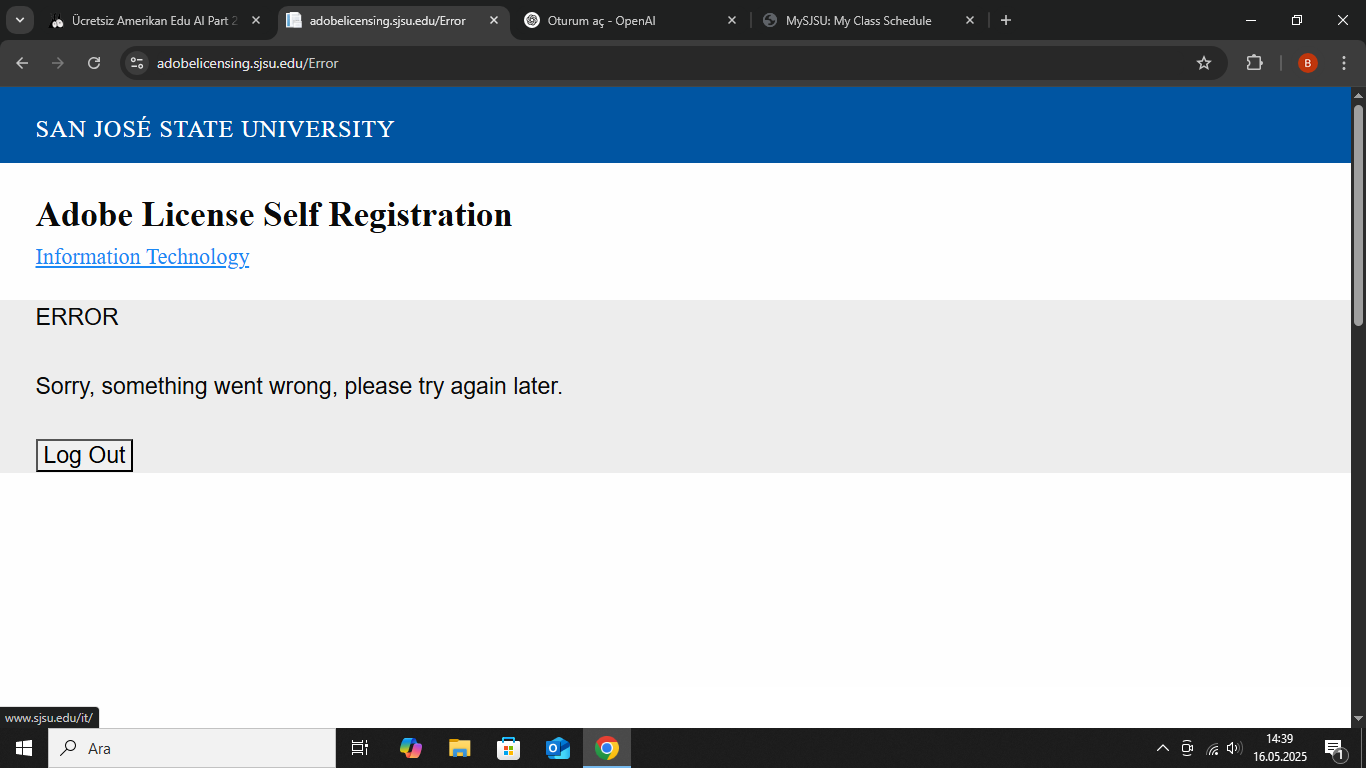
Task: Launch Copilot from the taskbar
Action: coord(410,748)
